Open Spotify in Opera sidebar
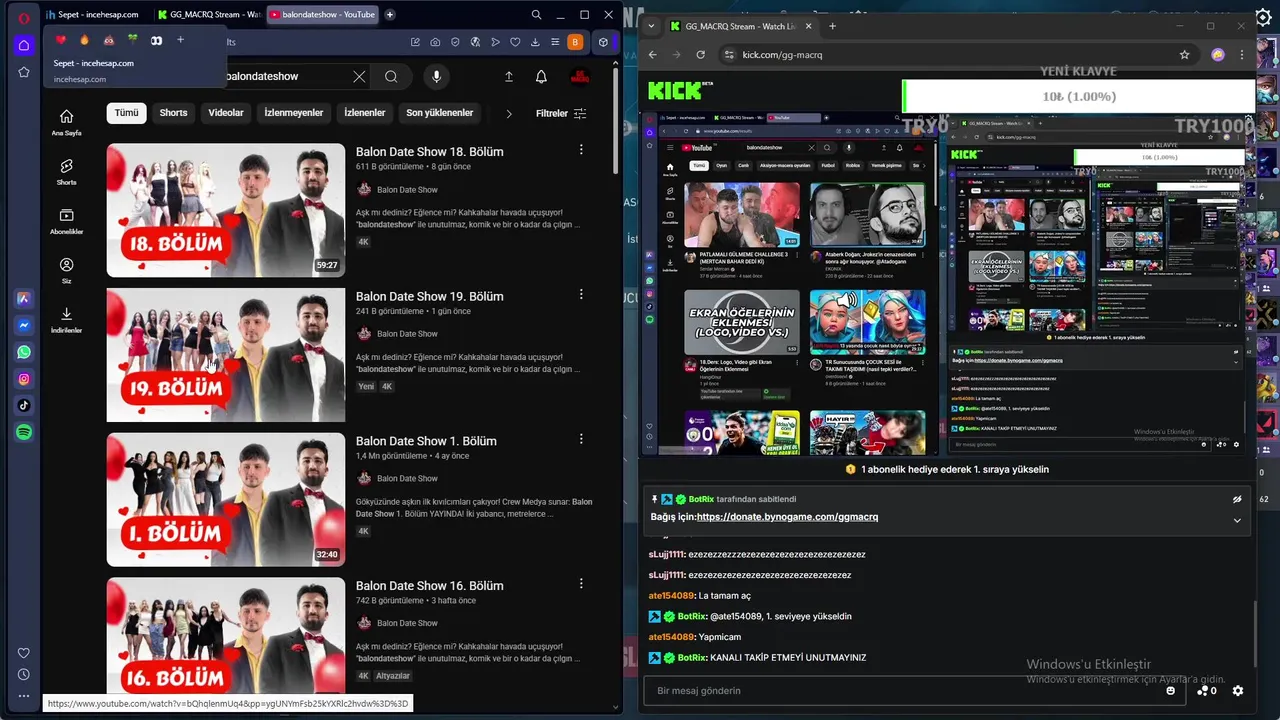Image resolution: width=1280 pixels, height=720 pixels. (x=24, y=432)
